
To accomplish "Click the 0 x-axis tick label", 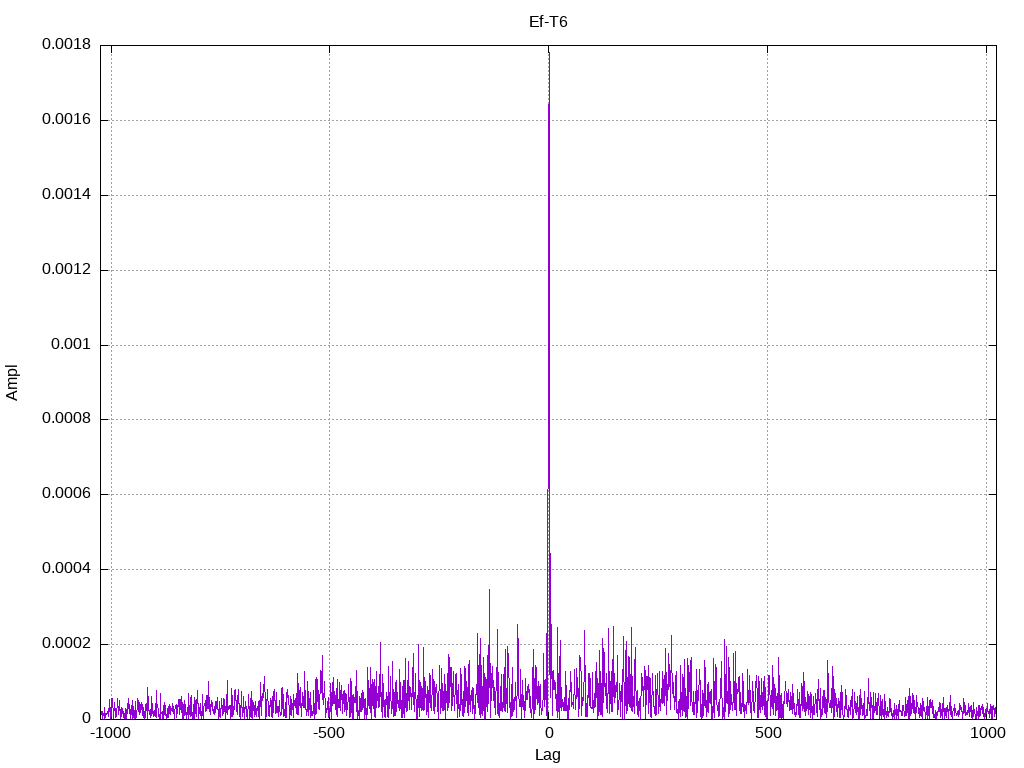I will tap(549, 733).
